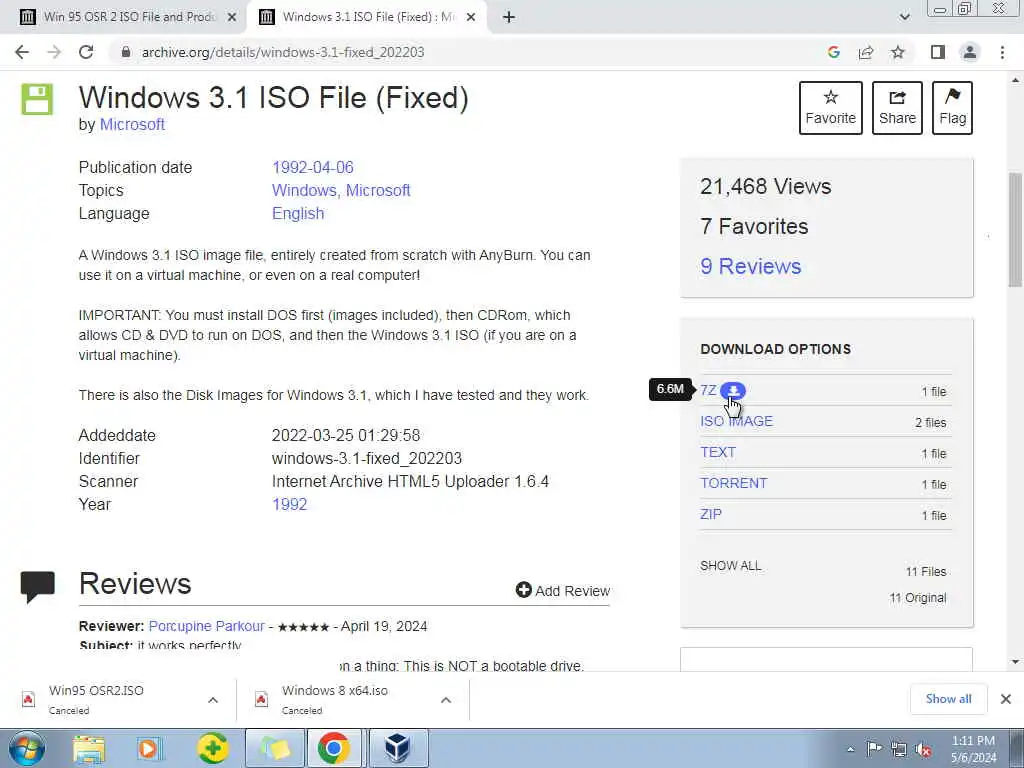Image resolution: width=1024 pixels, height=768 pixels.
Task: Open the Windows Start menu
Action: tap(27, 748)
